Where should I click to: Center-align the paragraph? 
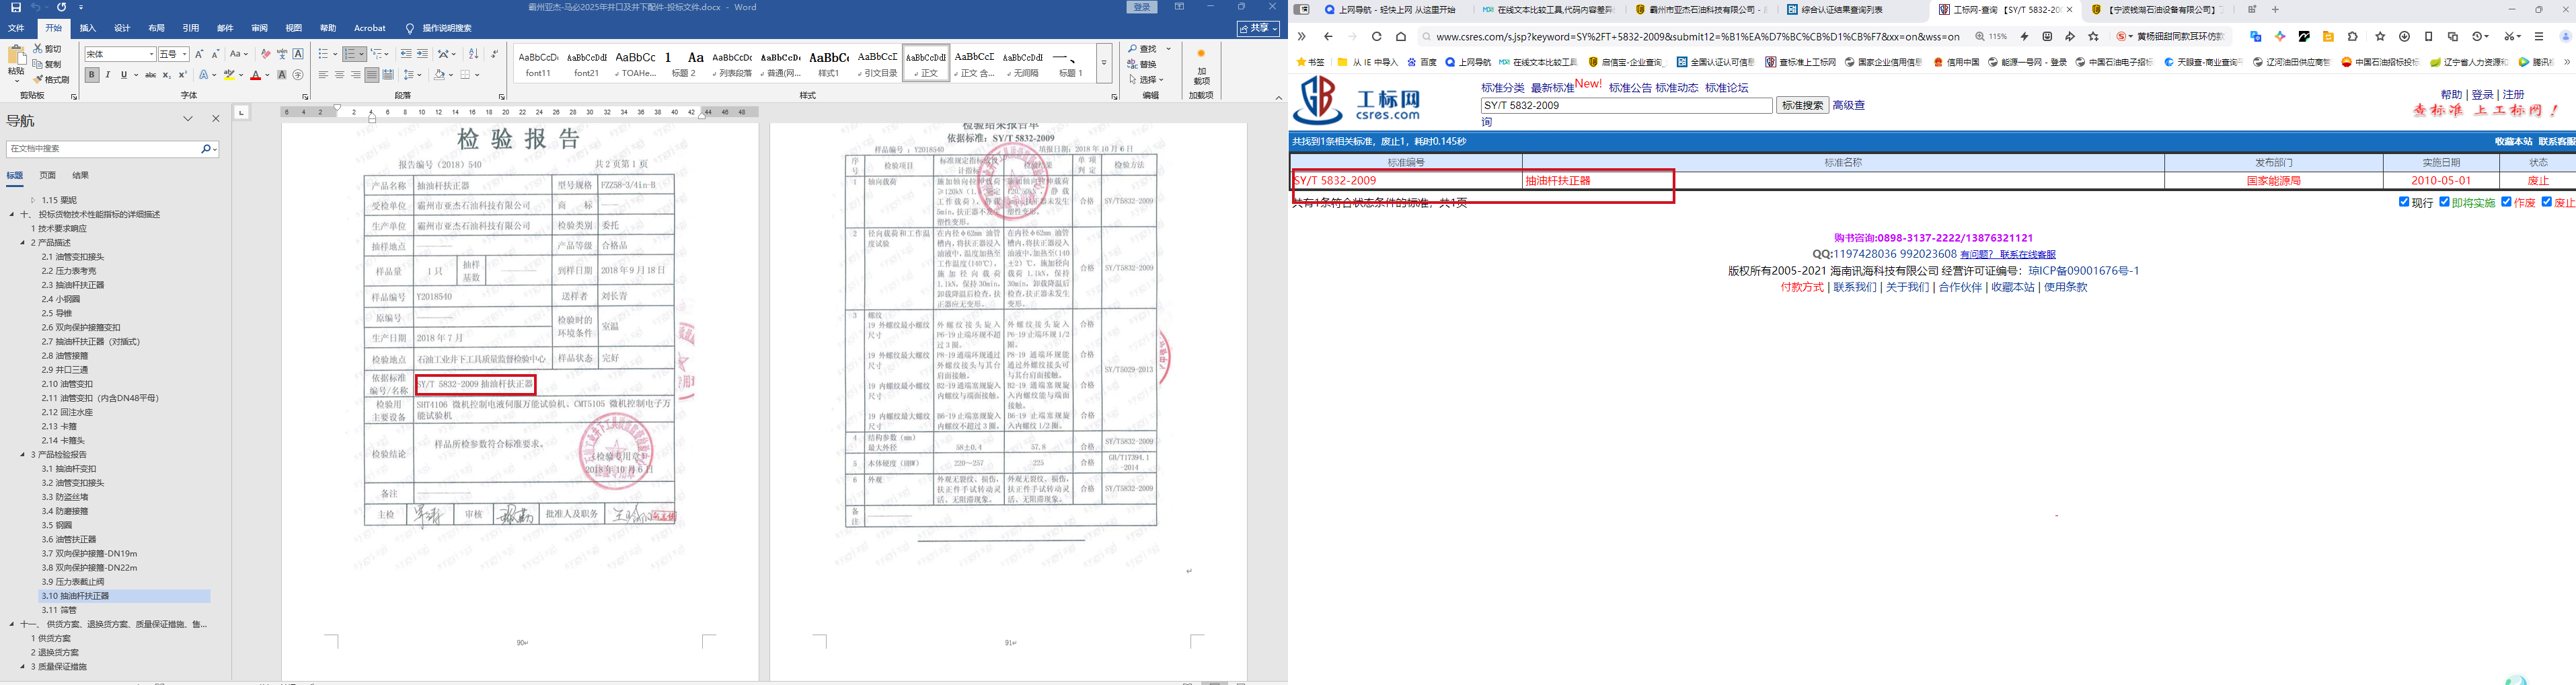(x=339, y=75)
